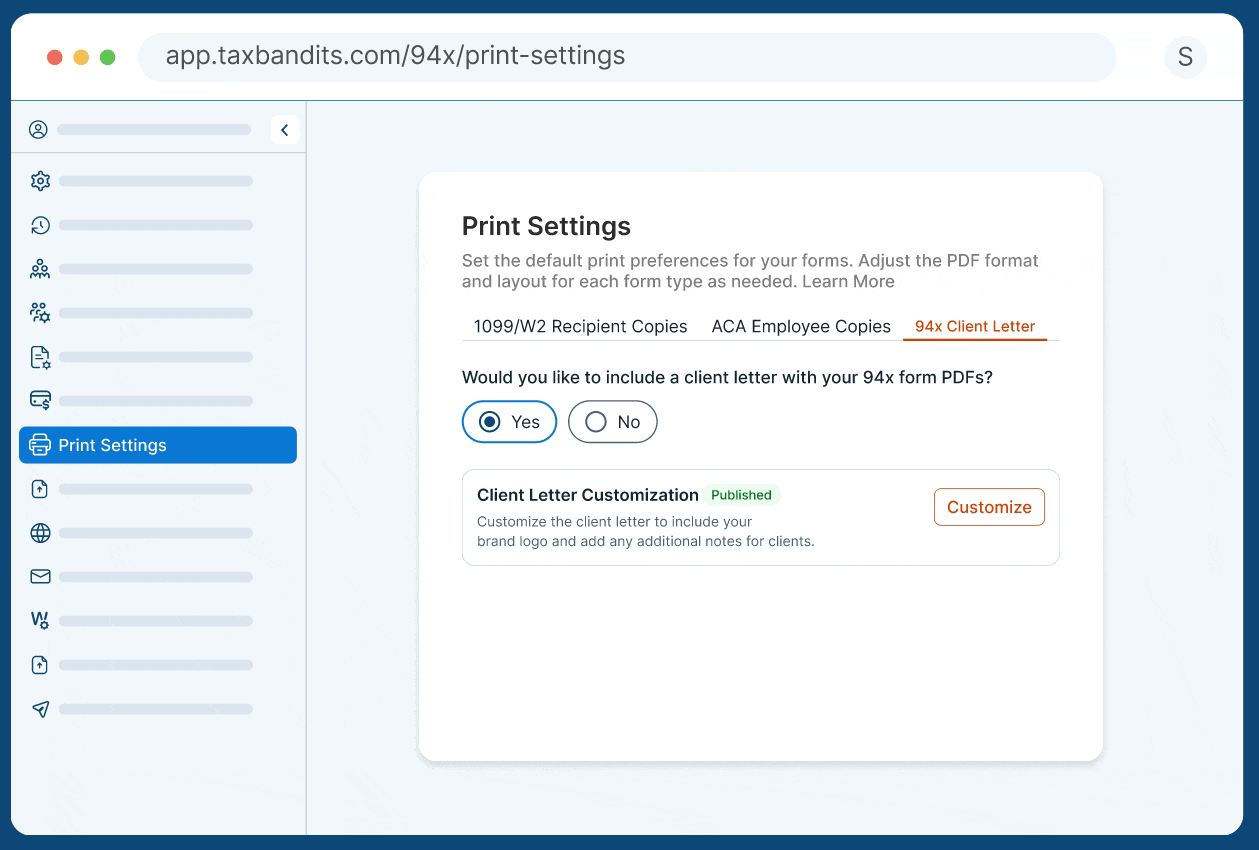Click the green maximize window dot
Image resolution: width=1259 pixels, height=850 pixels.
107,57
